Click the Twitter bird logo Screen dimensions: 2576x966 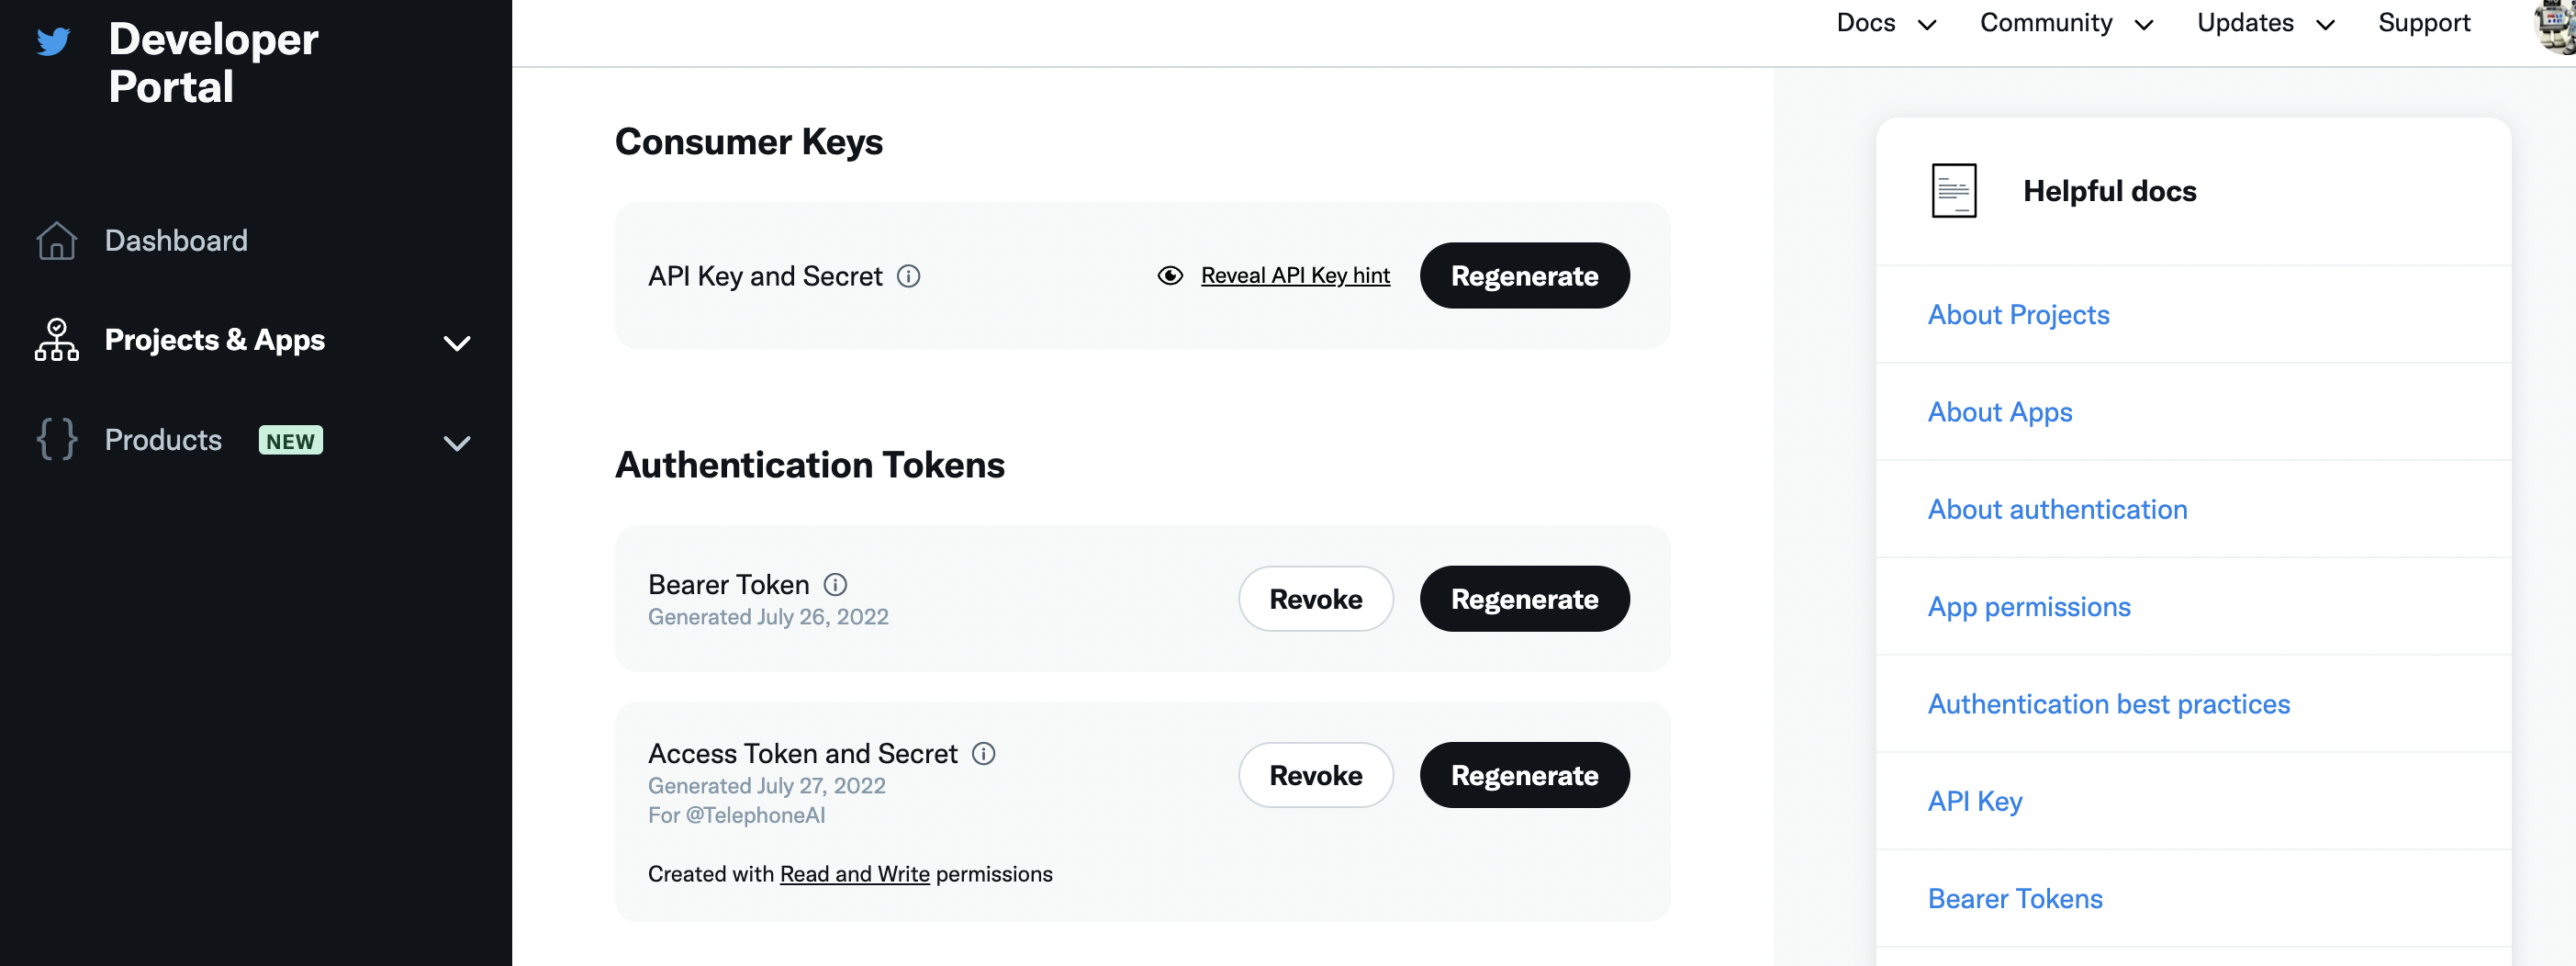coord(53,41)
